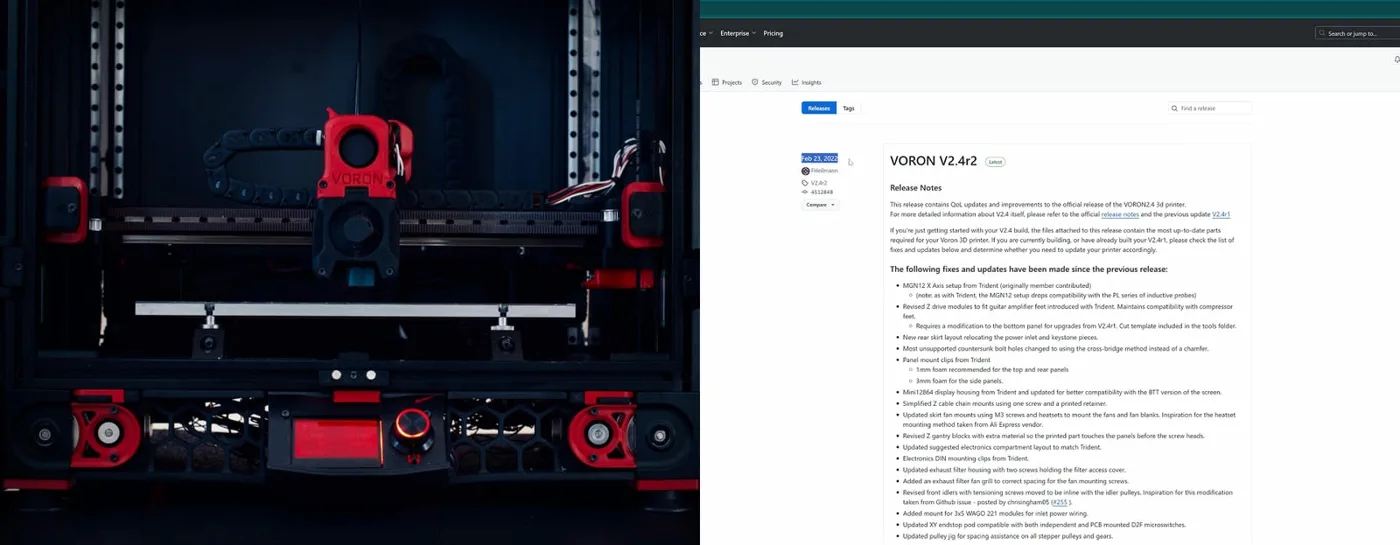1400x545 pixels.
Task: Click the Insights graph icon
Action: [x=795, y=82]
